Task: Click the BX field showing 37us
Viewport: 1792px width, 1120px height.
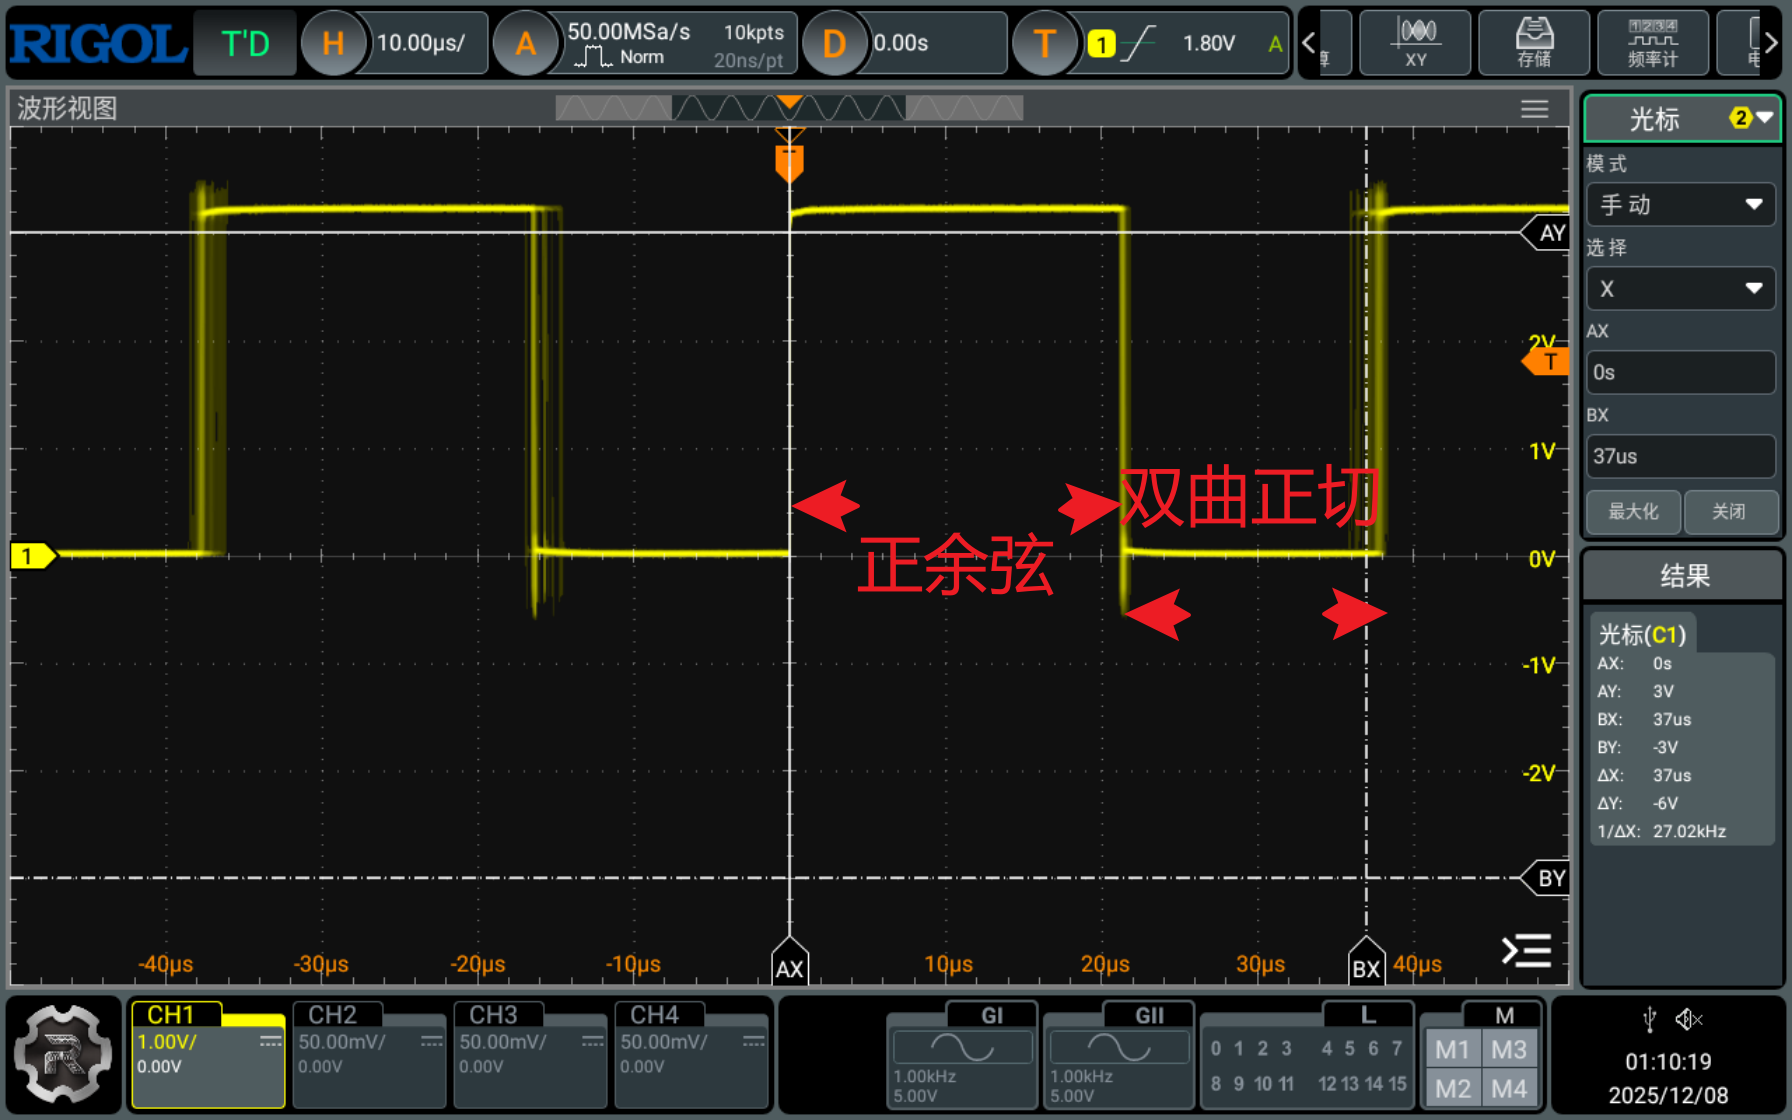Action: pos(1680,456)
